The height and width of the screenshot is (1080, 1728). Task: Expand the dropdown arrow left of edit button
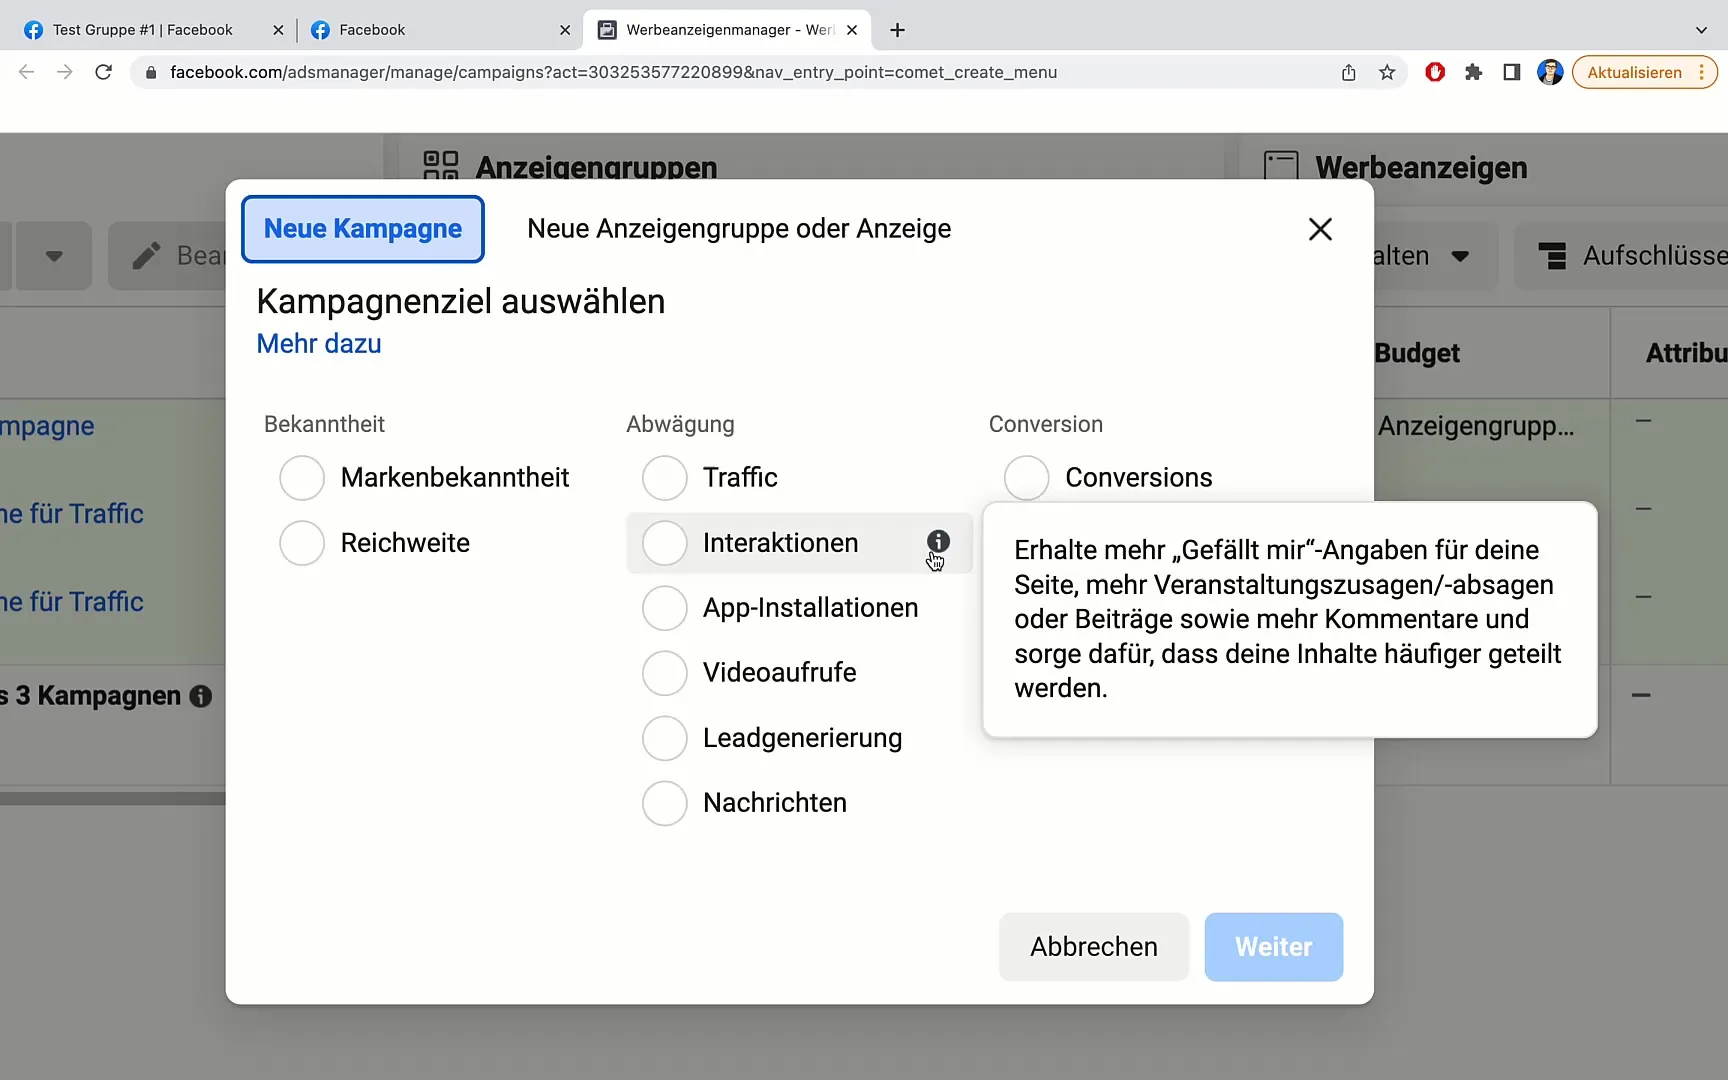click(x=54, y=256)
